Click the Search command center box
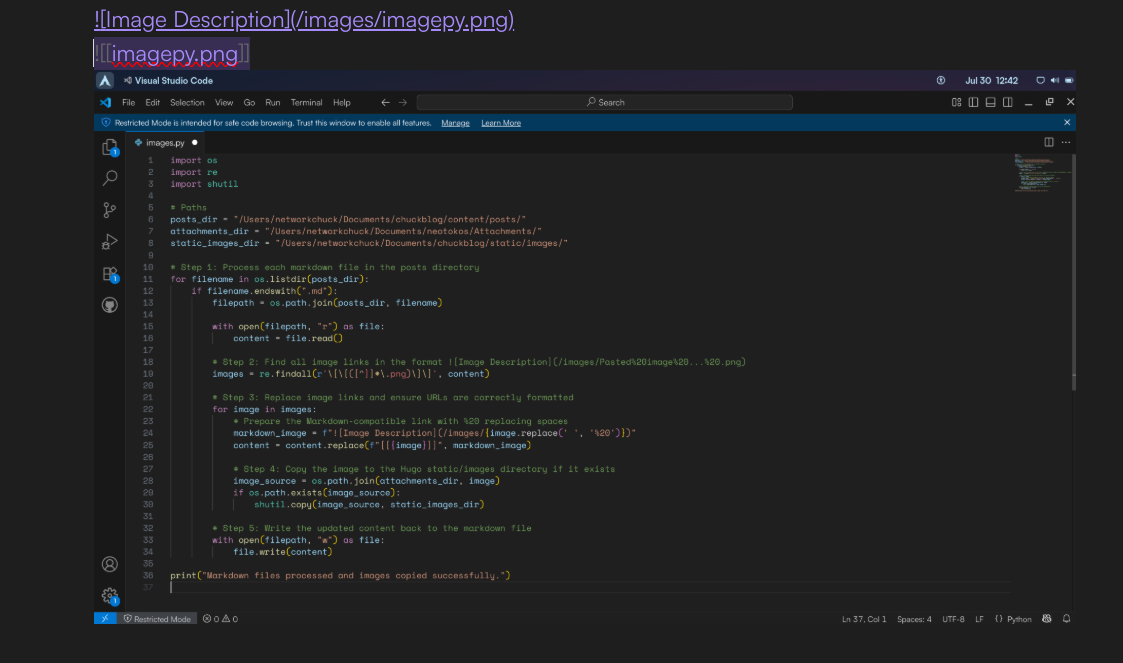This screenshot has width=1123, height=663. [604, 102]
